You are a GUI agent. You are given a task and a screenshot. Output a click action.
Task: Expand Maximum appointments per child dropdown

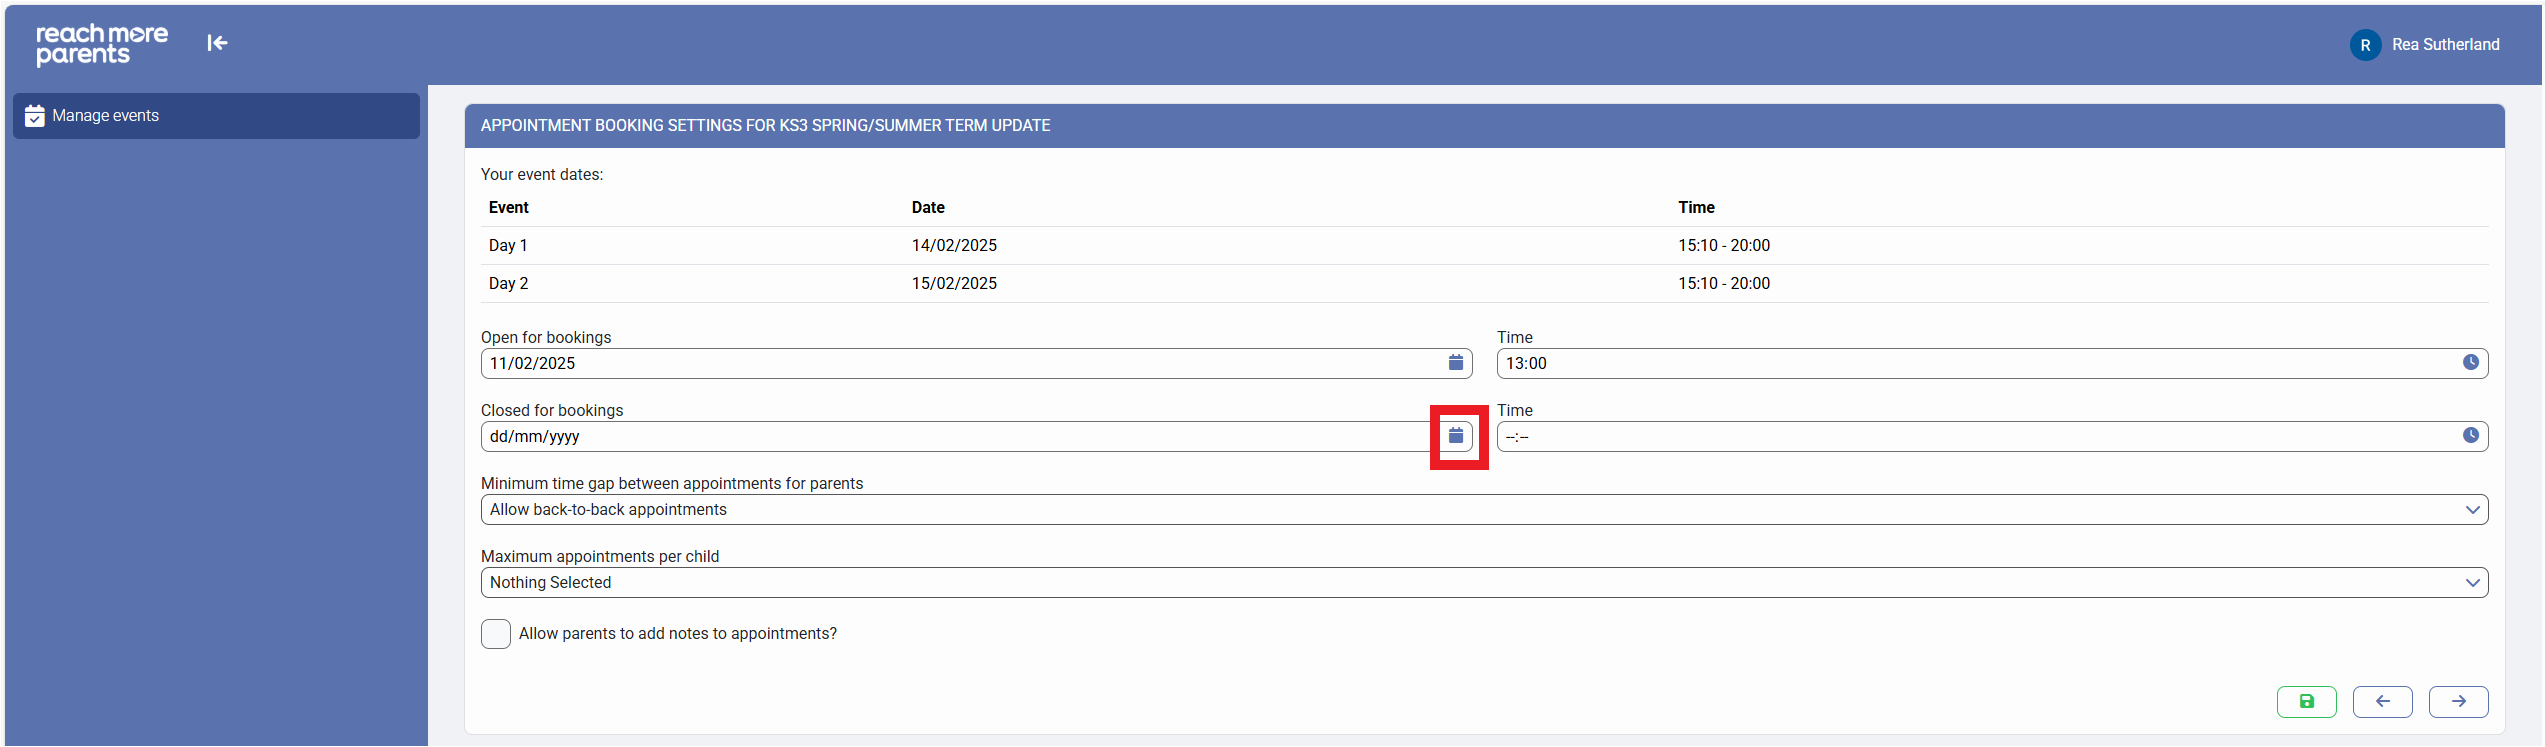(x=1483, y=583)
